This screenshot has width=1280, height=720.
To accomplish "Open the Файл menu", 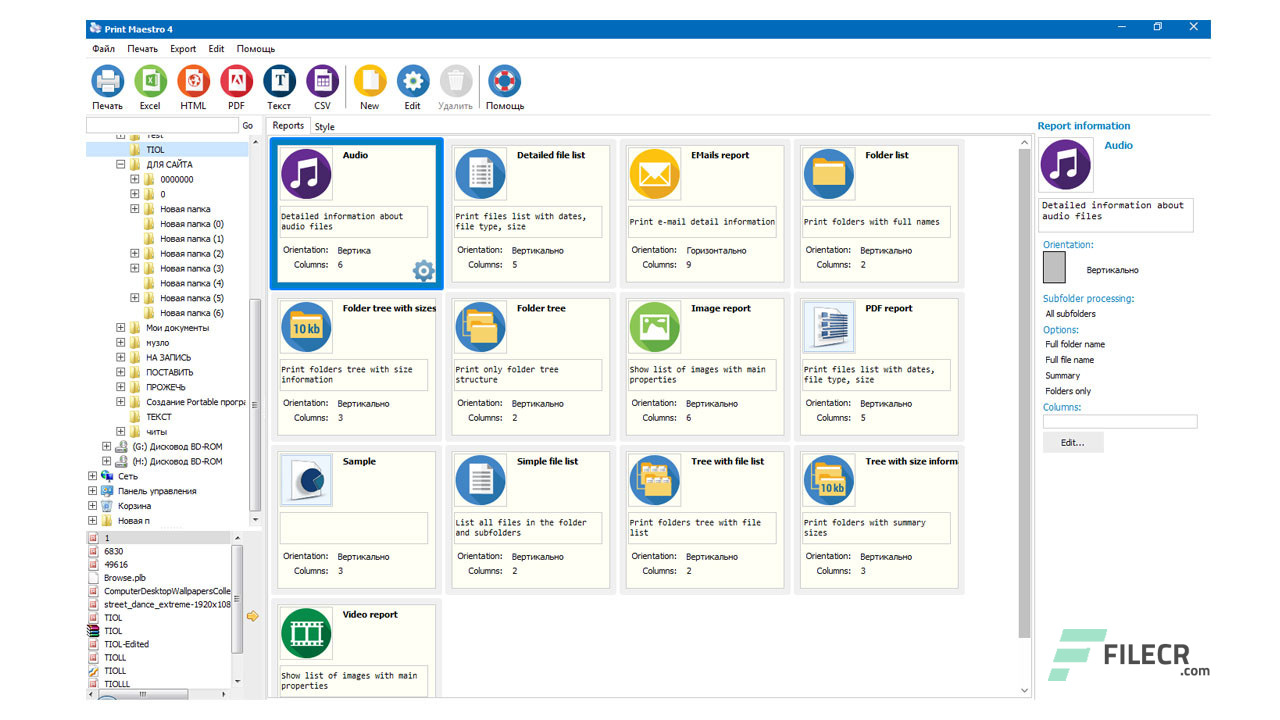I will click(x=103, y=48).
